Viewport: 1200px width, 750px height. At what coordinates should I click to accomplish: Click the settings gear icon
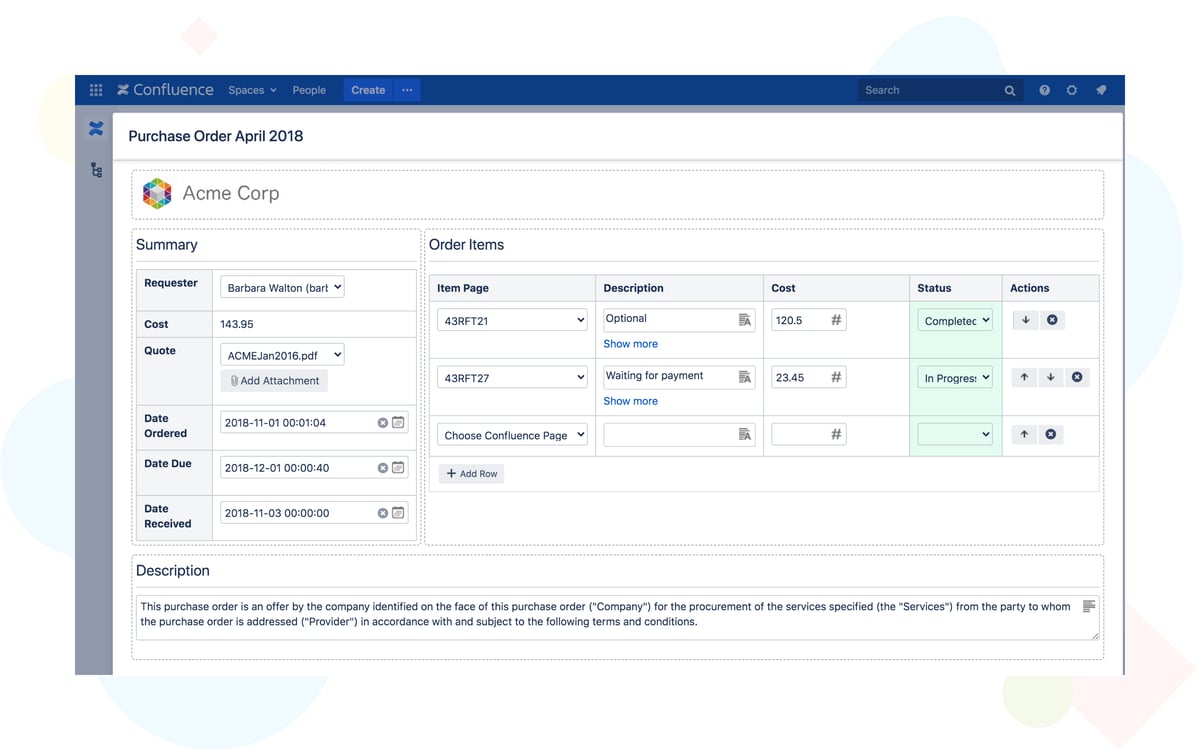click(x=1071, y=89)
